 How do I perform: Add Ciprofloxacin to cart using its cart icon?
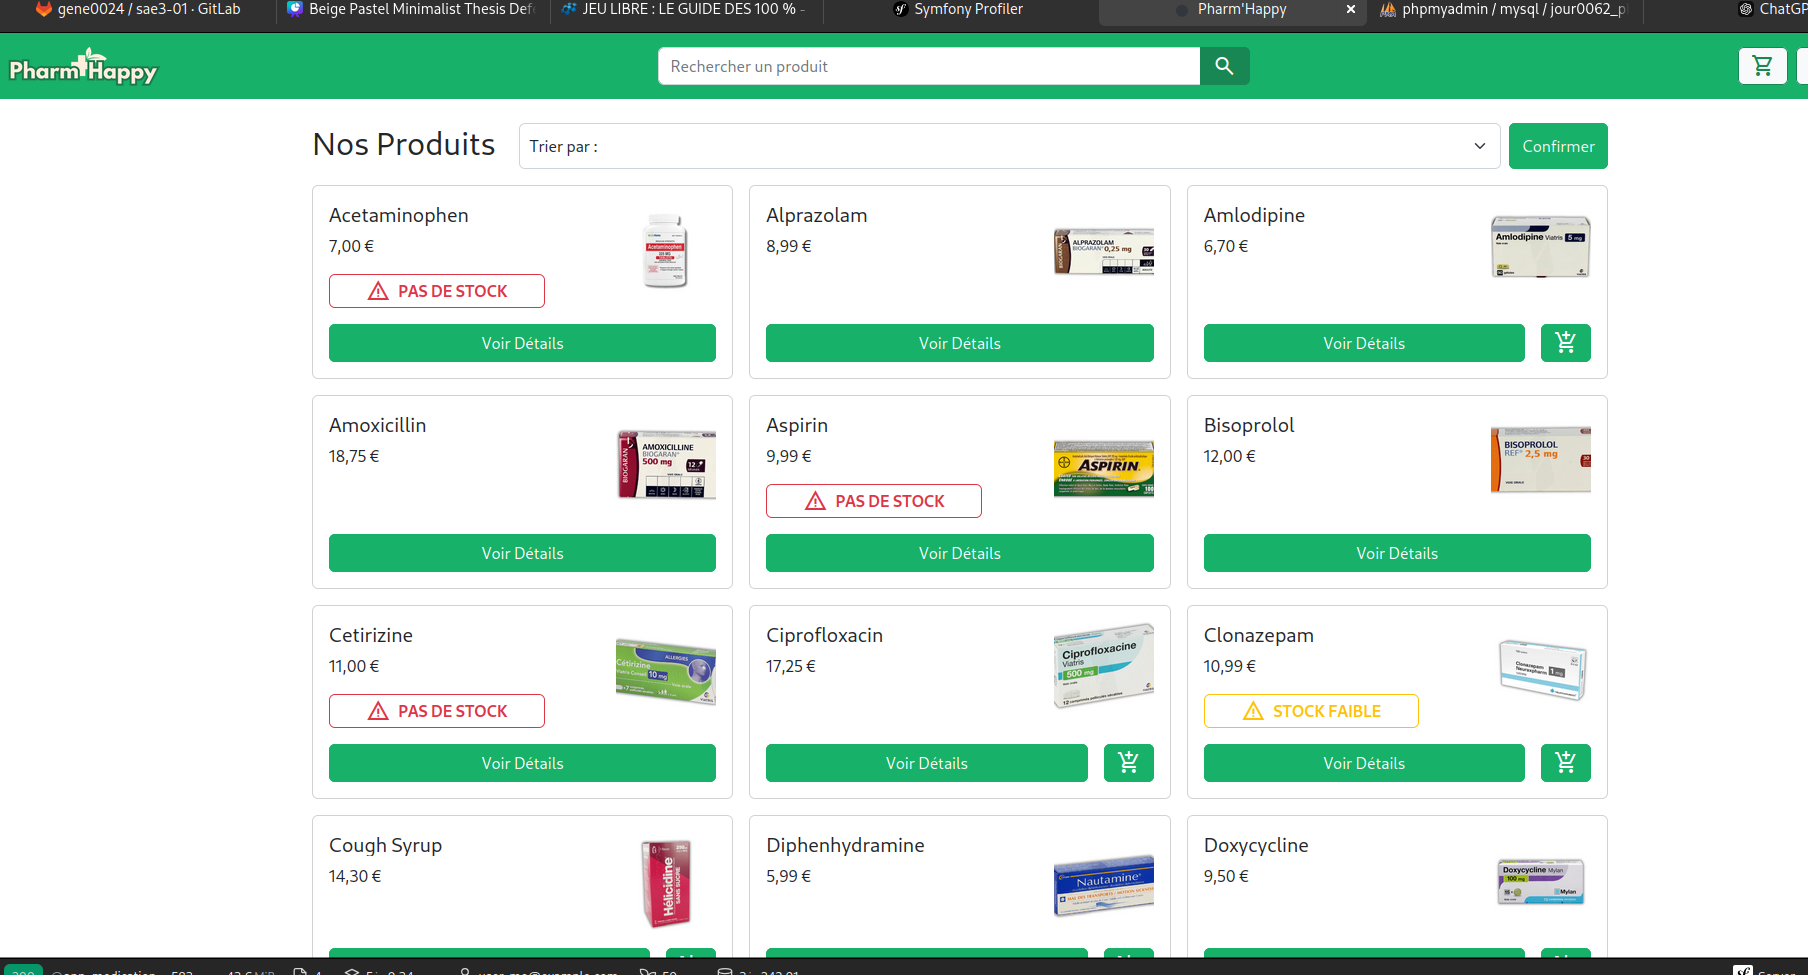pos(1128,762)
